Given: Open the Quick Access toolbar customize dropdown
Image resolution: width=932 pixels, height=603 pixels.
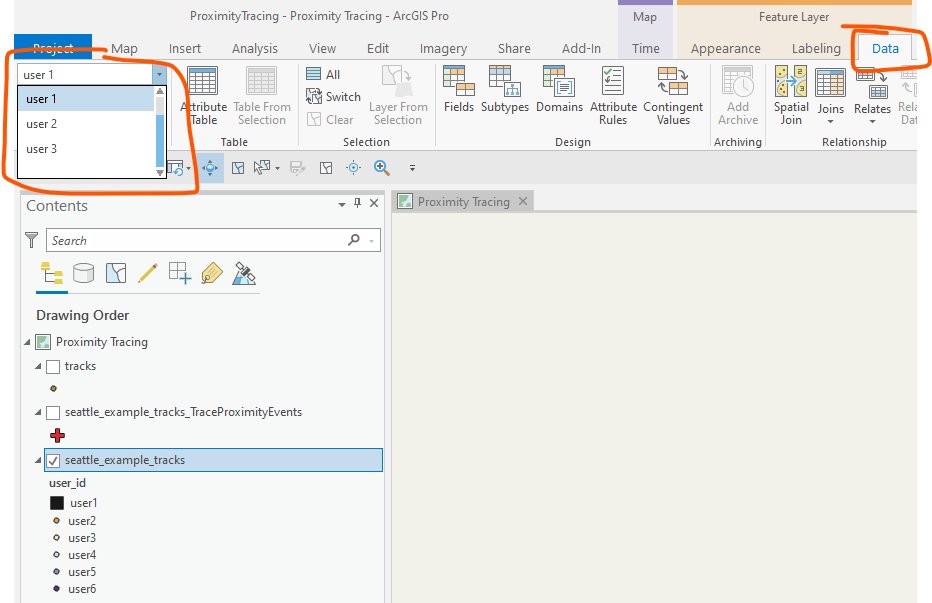Looking at the screenshot, I should coord(412,168).
